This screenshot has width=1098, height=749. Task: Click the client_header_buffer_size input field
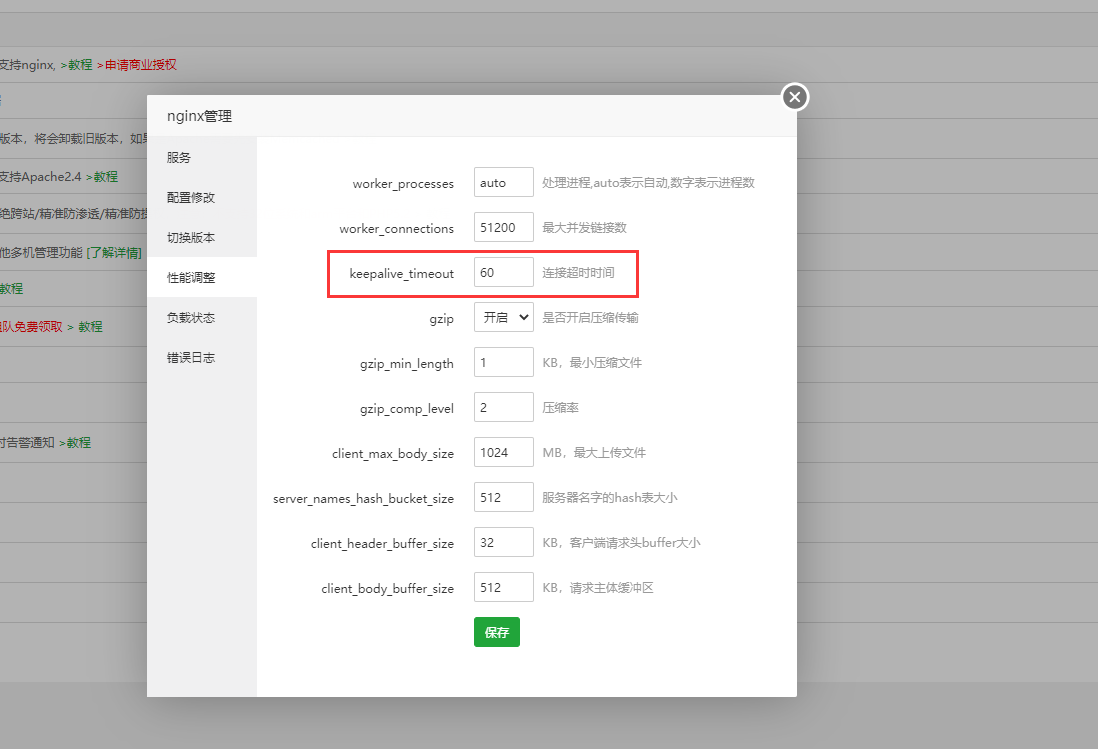coord(503,542)
